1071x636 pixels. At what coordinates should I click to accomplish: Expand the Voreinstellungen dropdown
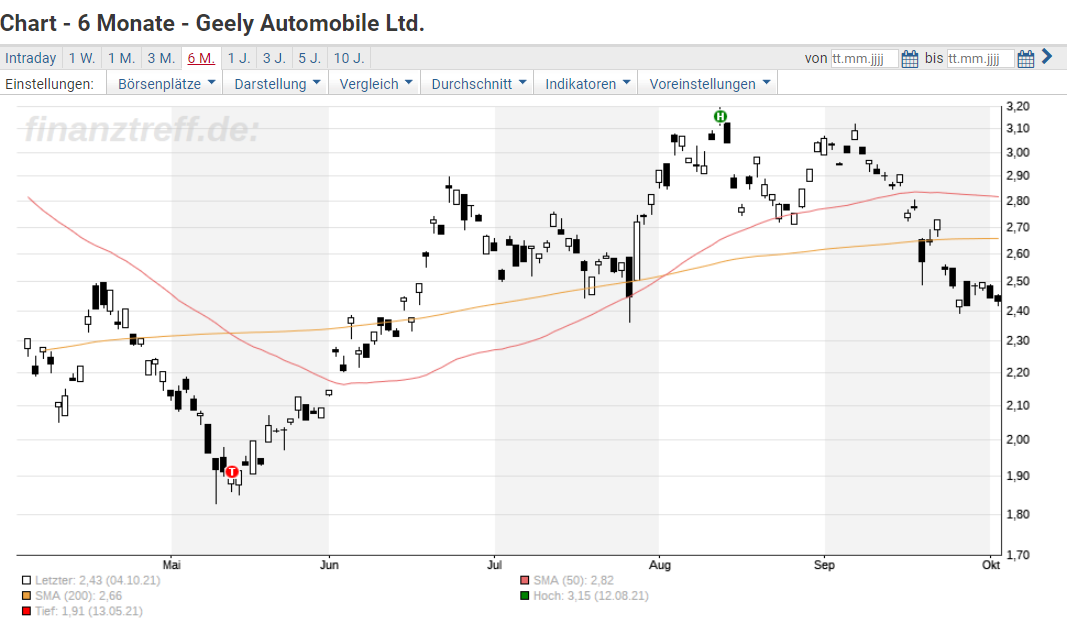[x=709, y=84]
